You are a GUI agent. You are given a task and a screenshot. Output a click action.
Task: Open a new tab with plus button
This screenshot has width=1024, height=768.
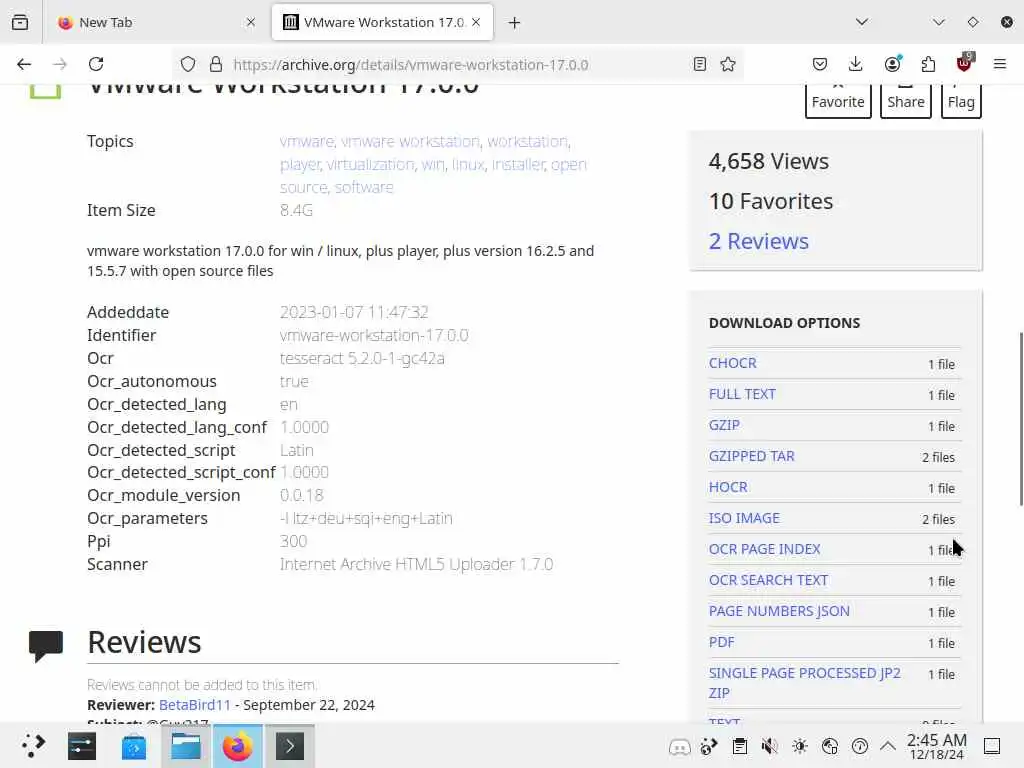coord(515,23)
